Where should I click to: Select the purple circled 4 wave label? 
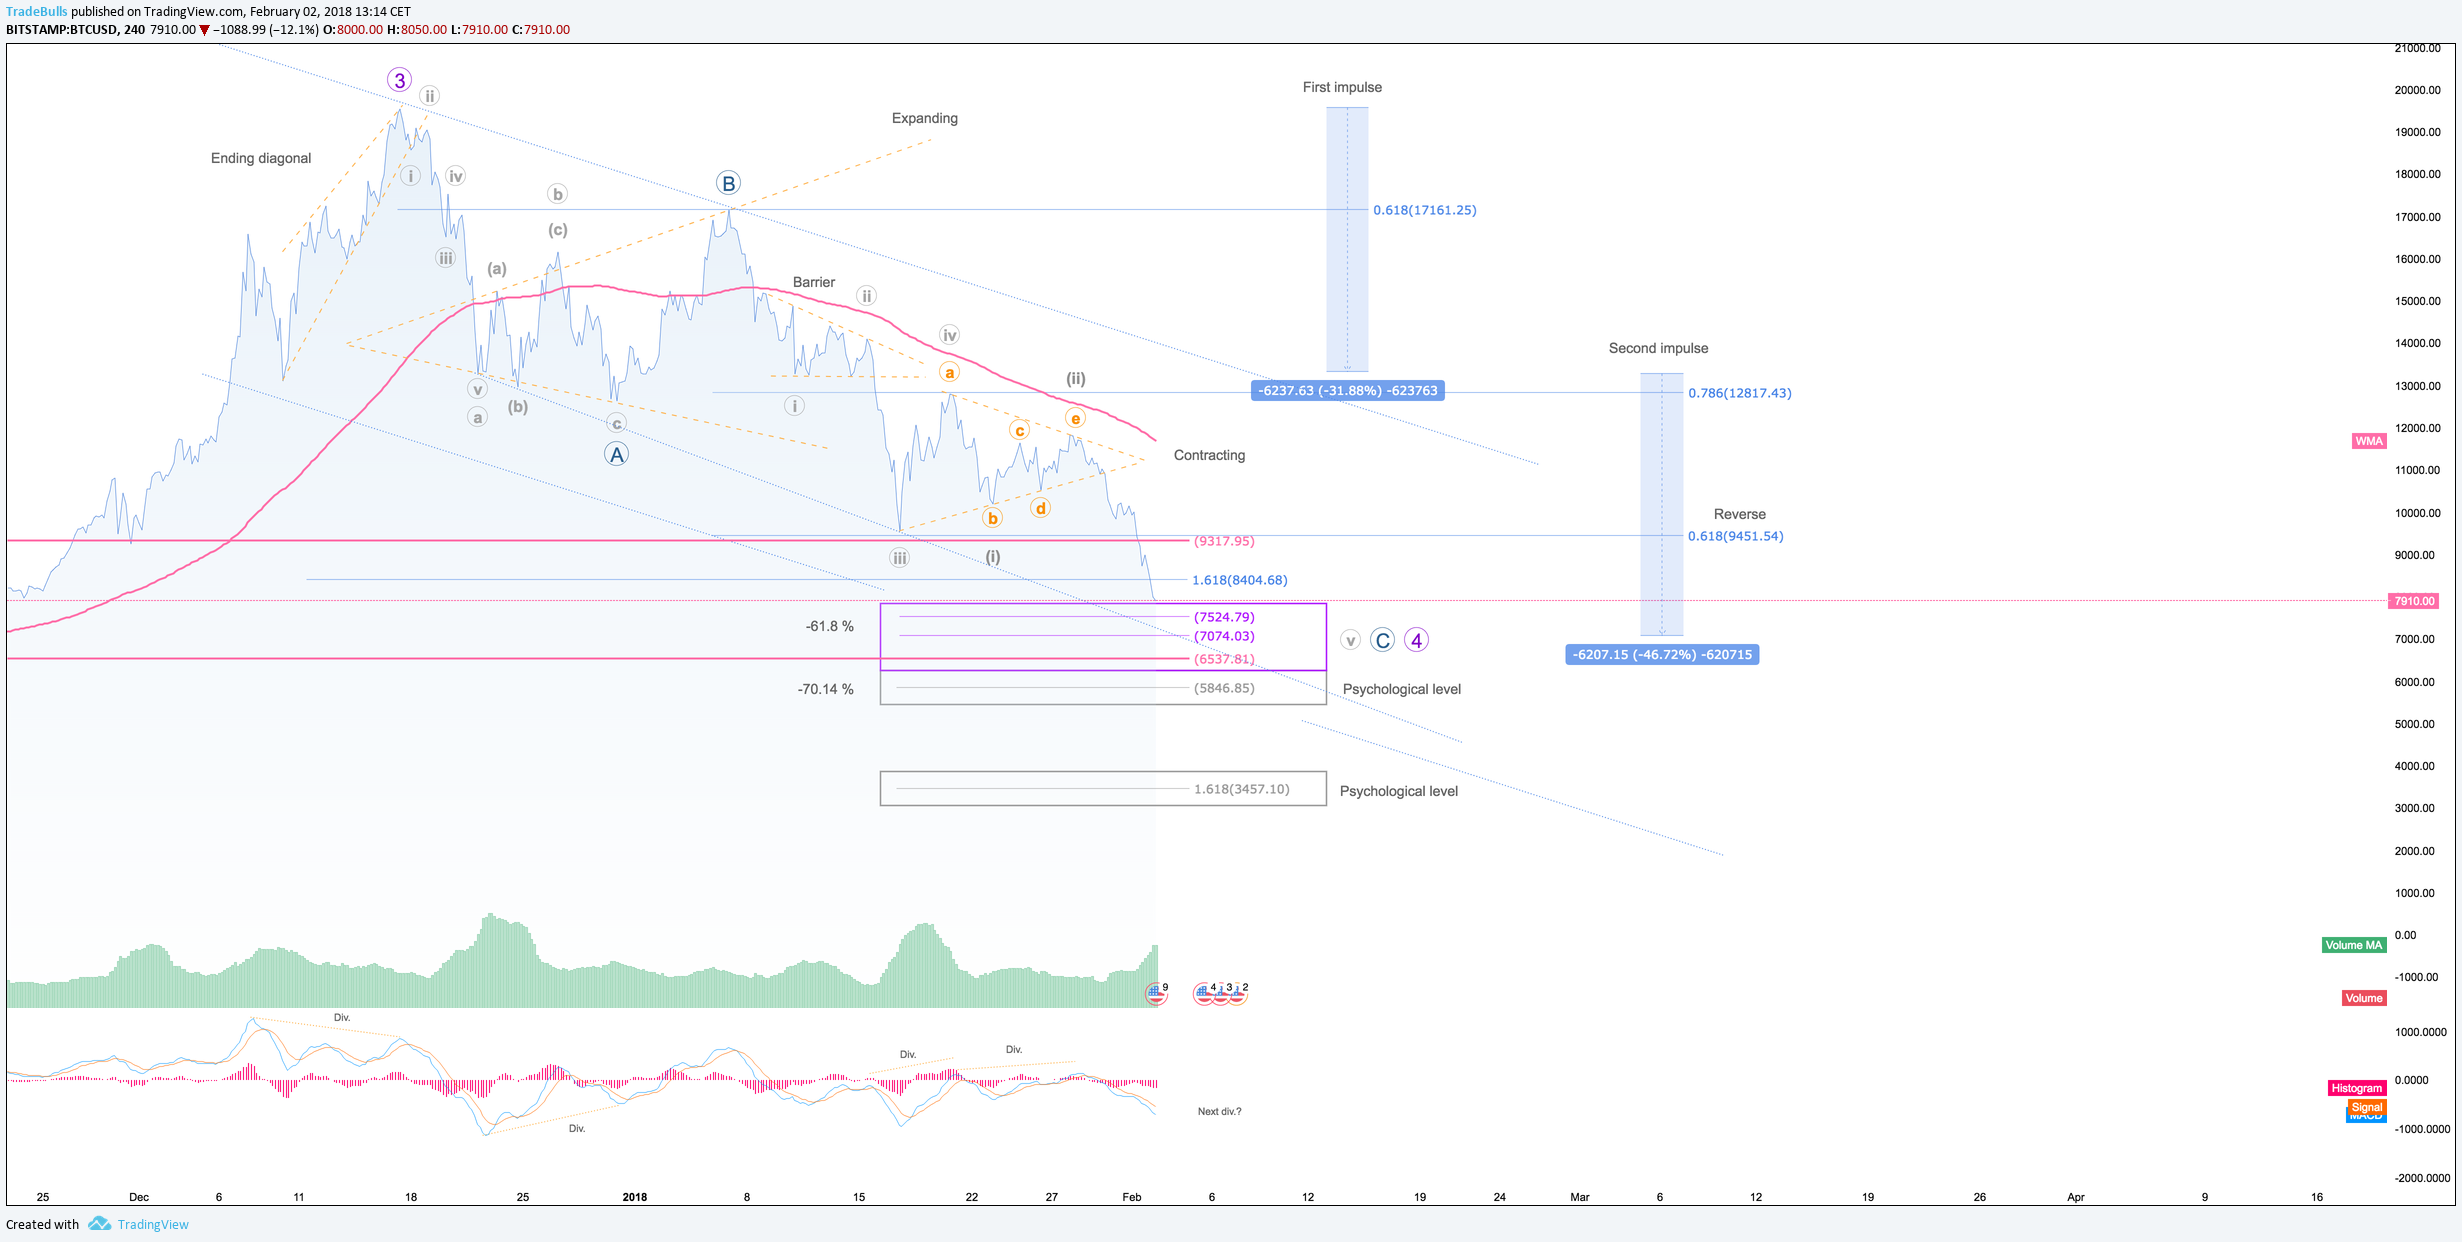pos(1416,640)
